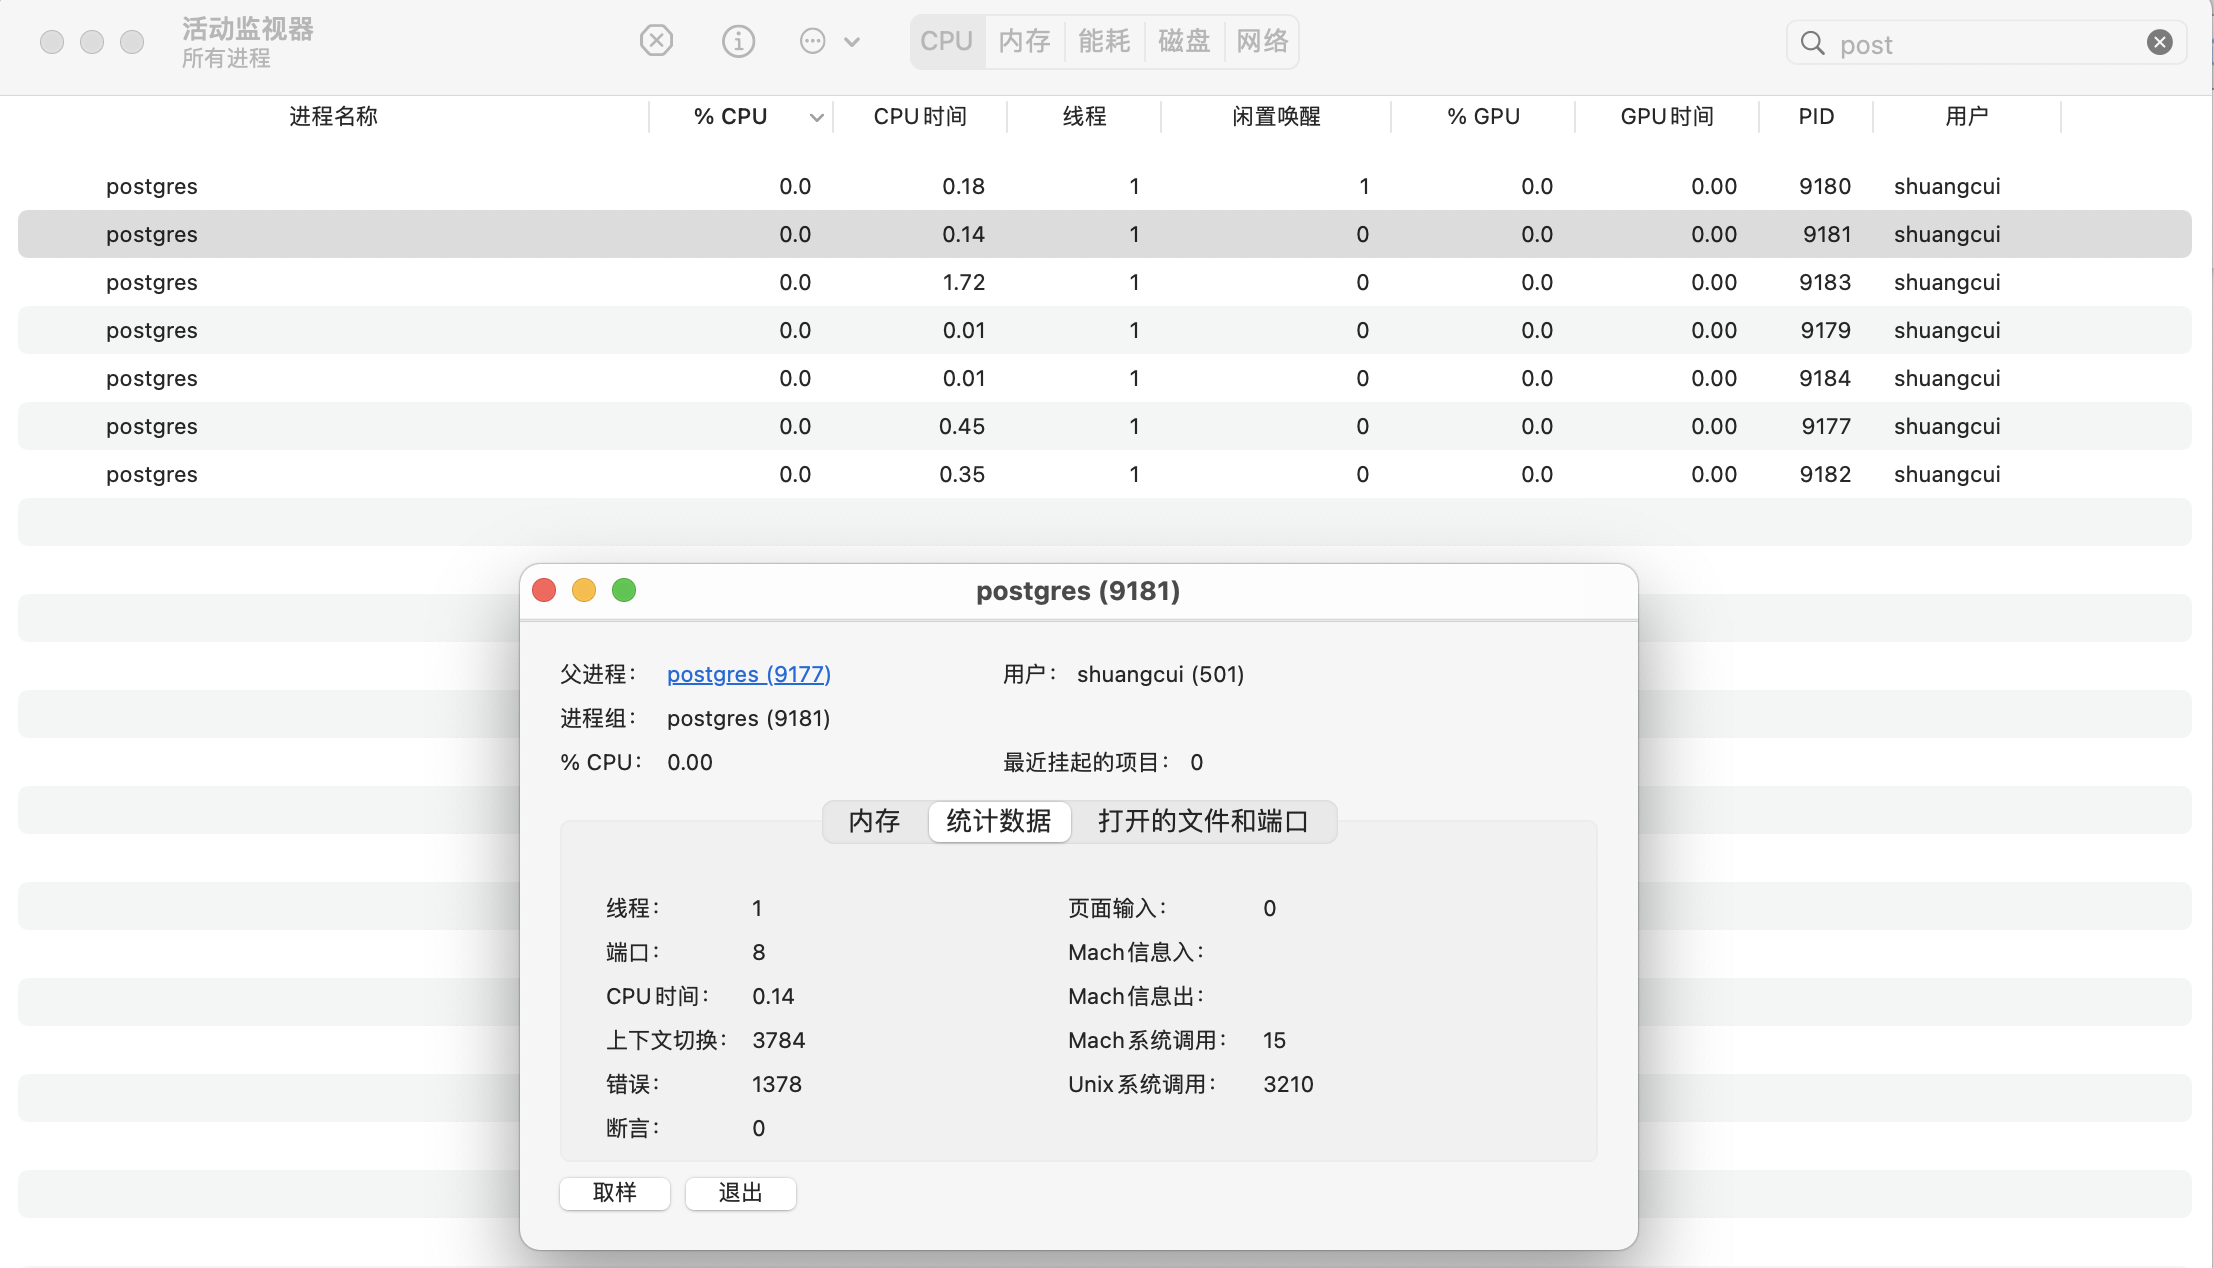The image size is (2214, 1268).
Task: Select 打开的文件和端口 tab in dialog
Action: point(1203,821)
